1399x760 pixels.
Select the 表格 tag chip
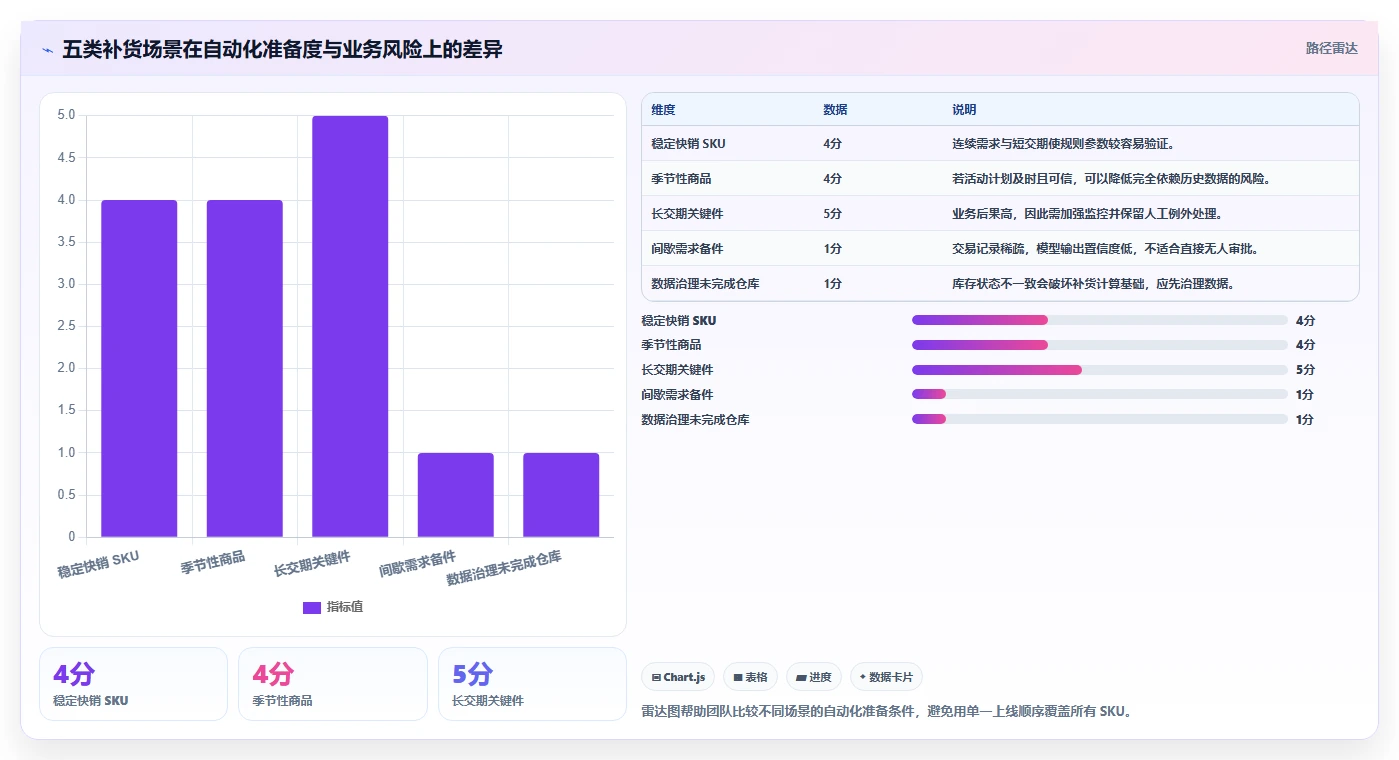[x=750, y=677]
